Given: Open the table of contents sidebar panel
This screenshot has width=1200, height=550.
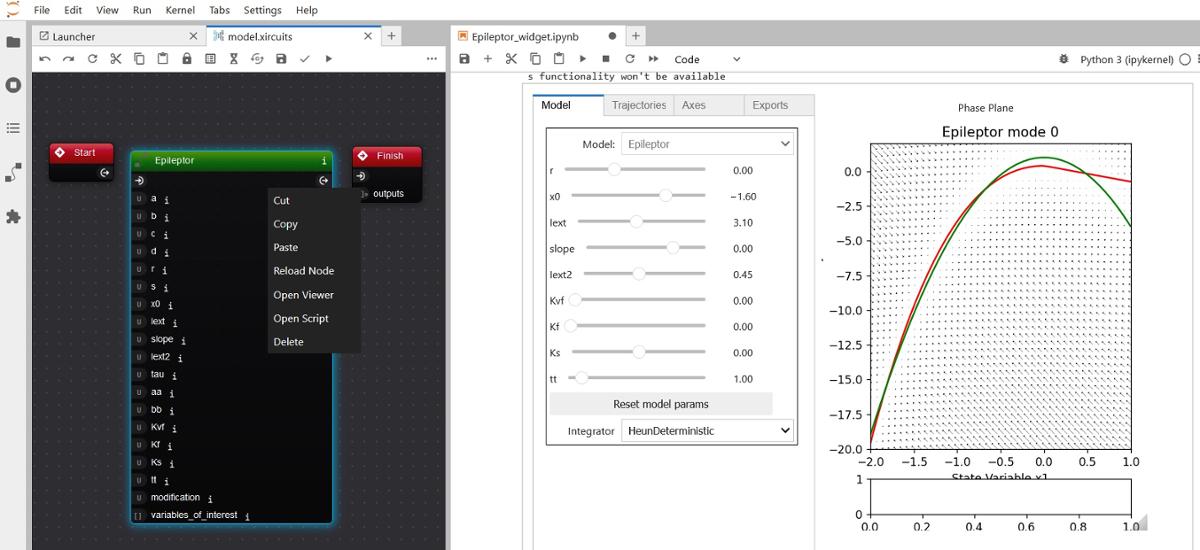Looking at the screenshot, I should (x=13, y=128).
